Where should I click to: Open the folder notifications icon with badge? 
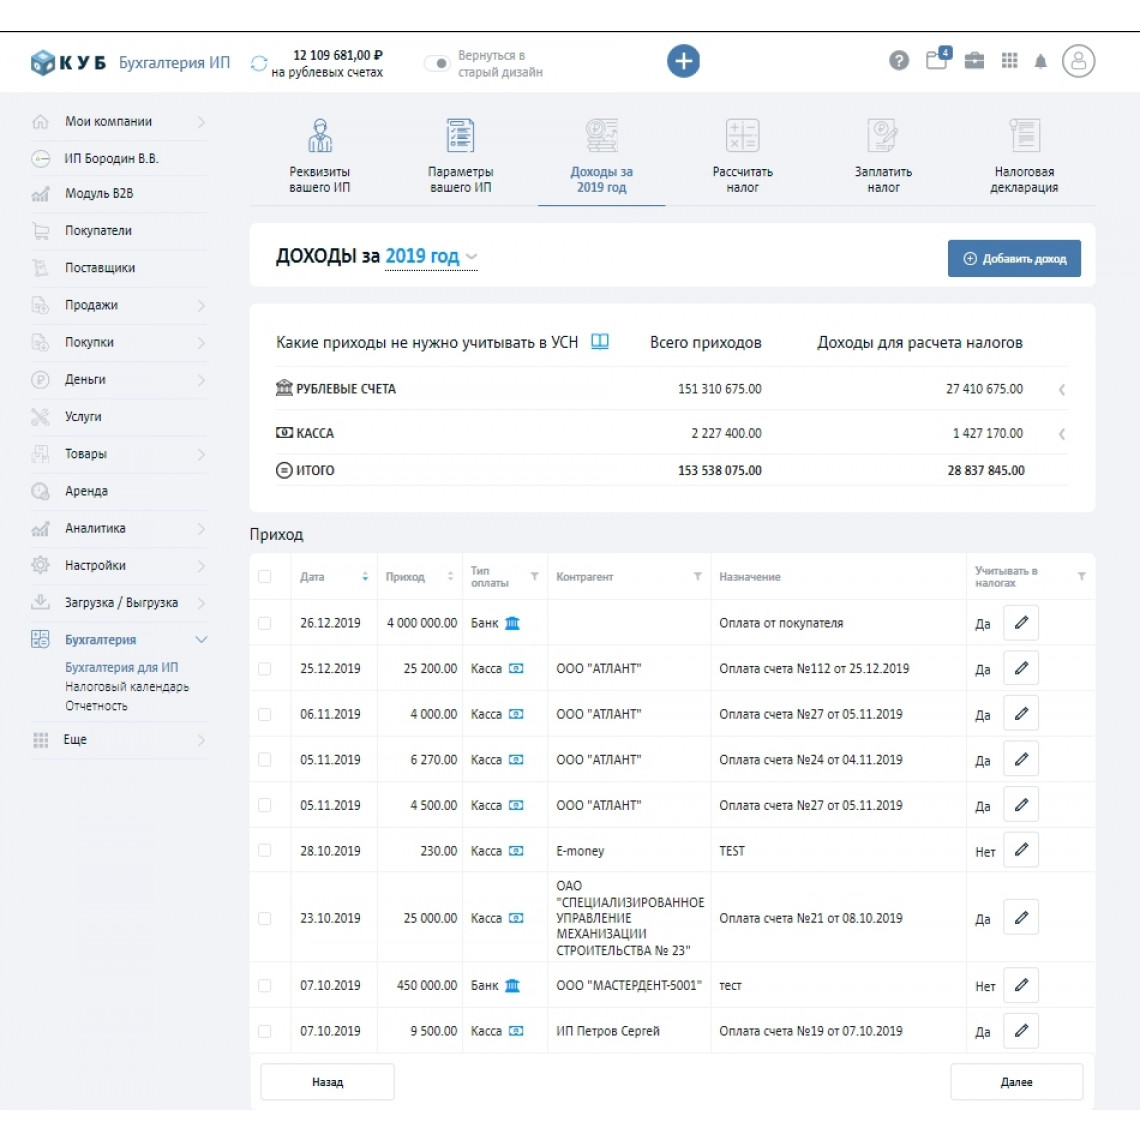(x=937, y=58)
